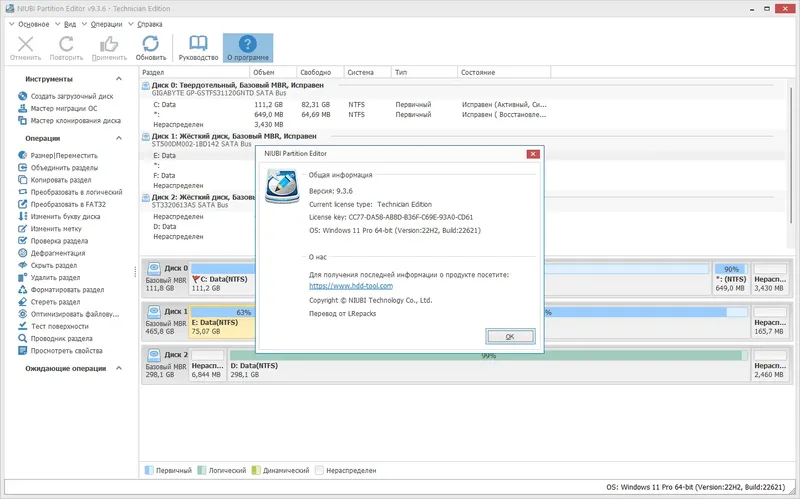Viewport: 800px width, 499px height.
Task: Choose Объединить разделы operation
Action: click(x=64, y=167)
